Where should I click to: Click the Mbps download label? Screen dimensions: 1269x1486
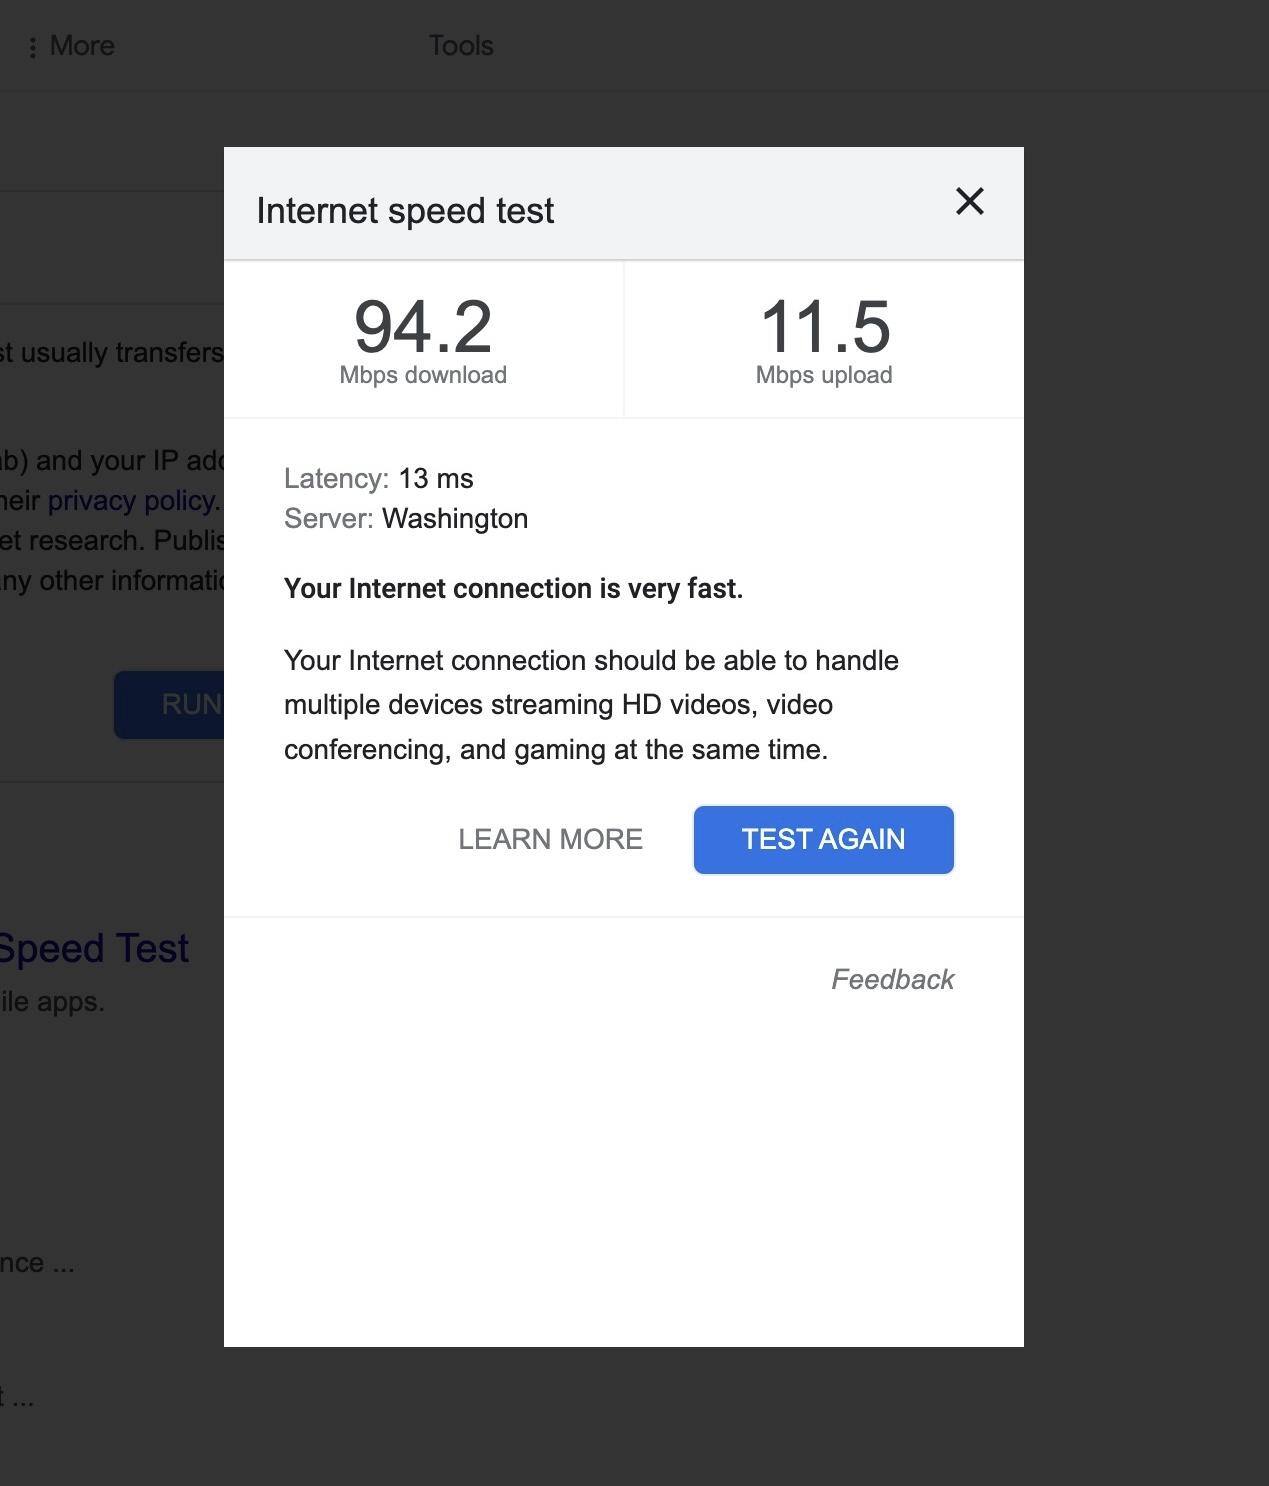coord(423,375)
